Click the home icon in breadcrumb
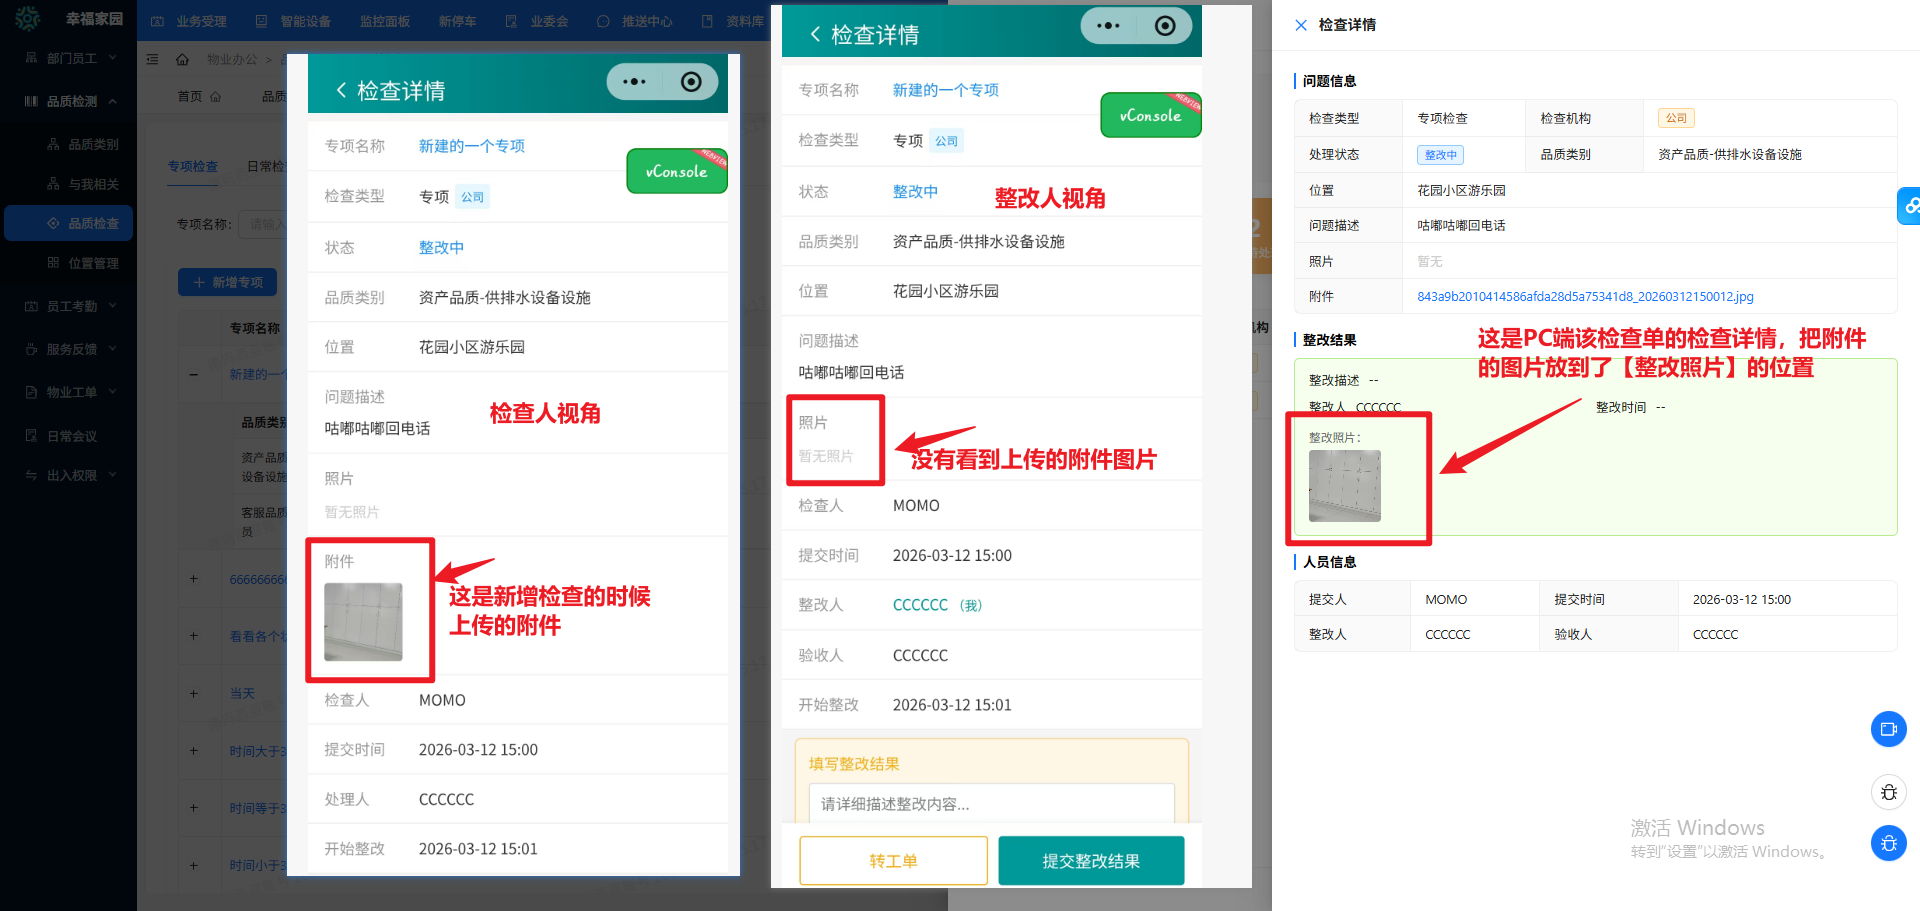 (x=182, y=60)
